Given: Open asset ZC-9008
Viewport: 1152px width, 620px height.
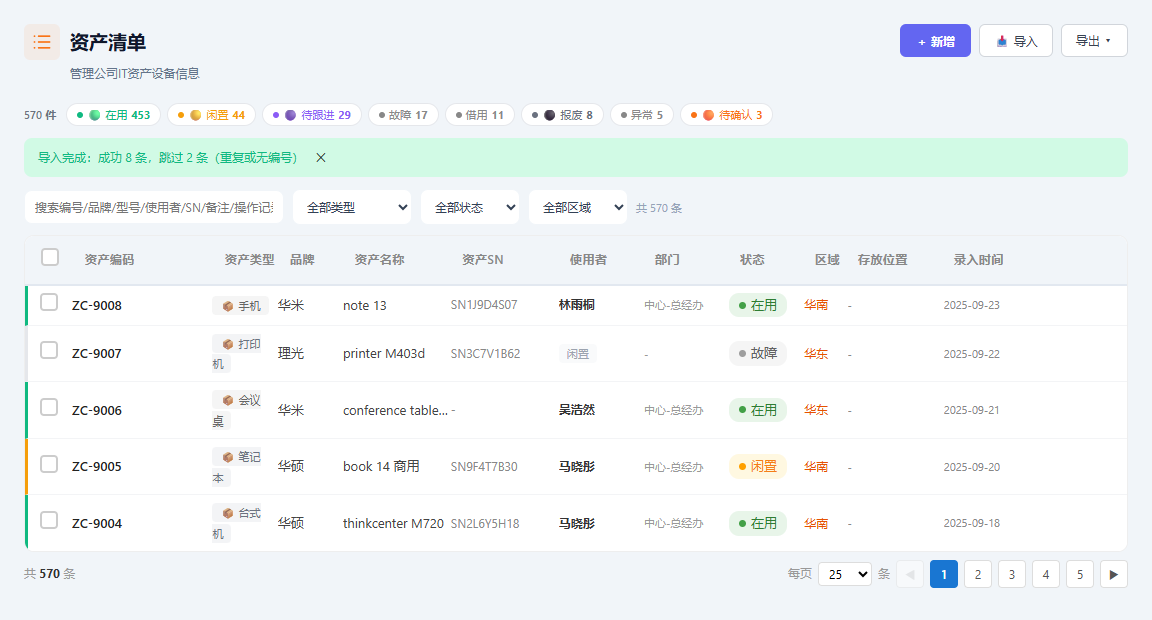Looking at the screenshot, I should (x=97, y=306).
